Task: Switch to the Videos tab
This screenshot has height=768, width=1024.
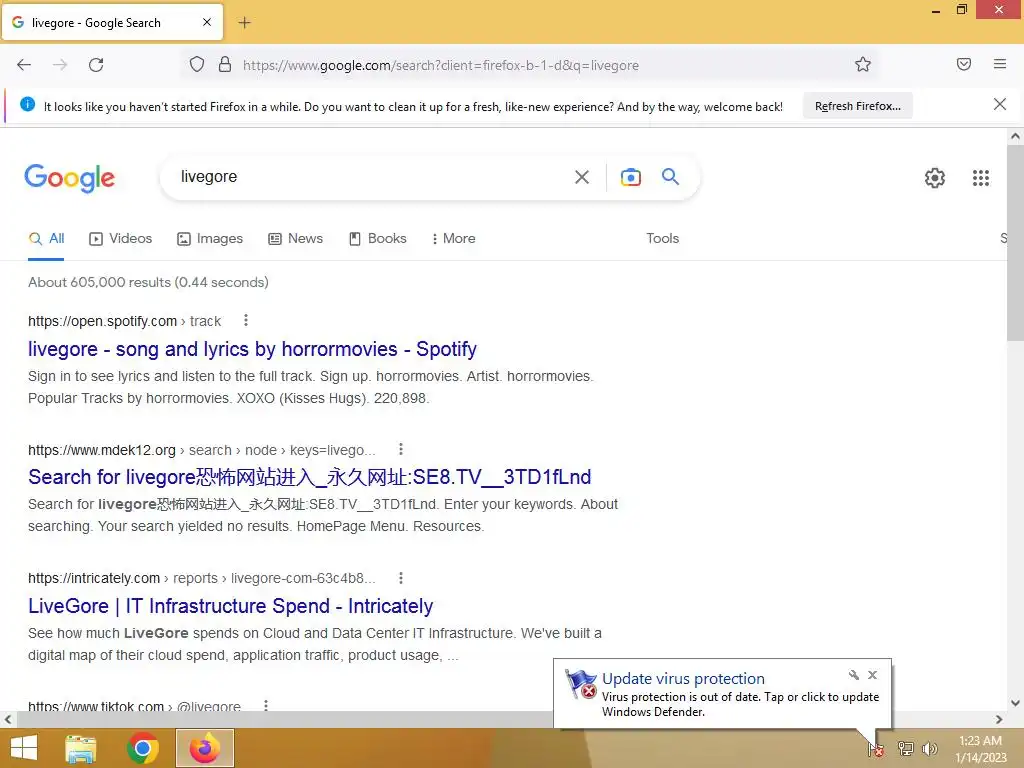Action: click(120, 239)
